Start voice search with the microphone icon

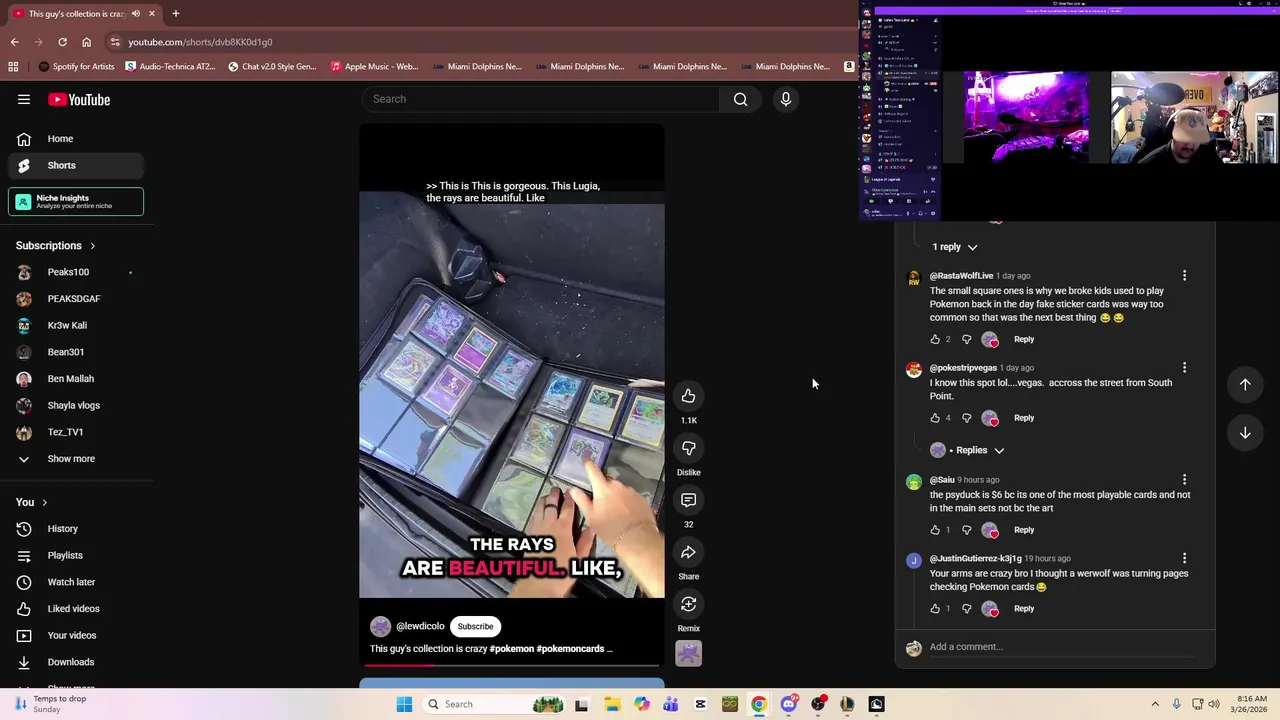(786, 99)
